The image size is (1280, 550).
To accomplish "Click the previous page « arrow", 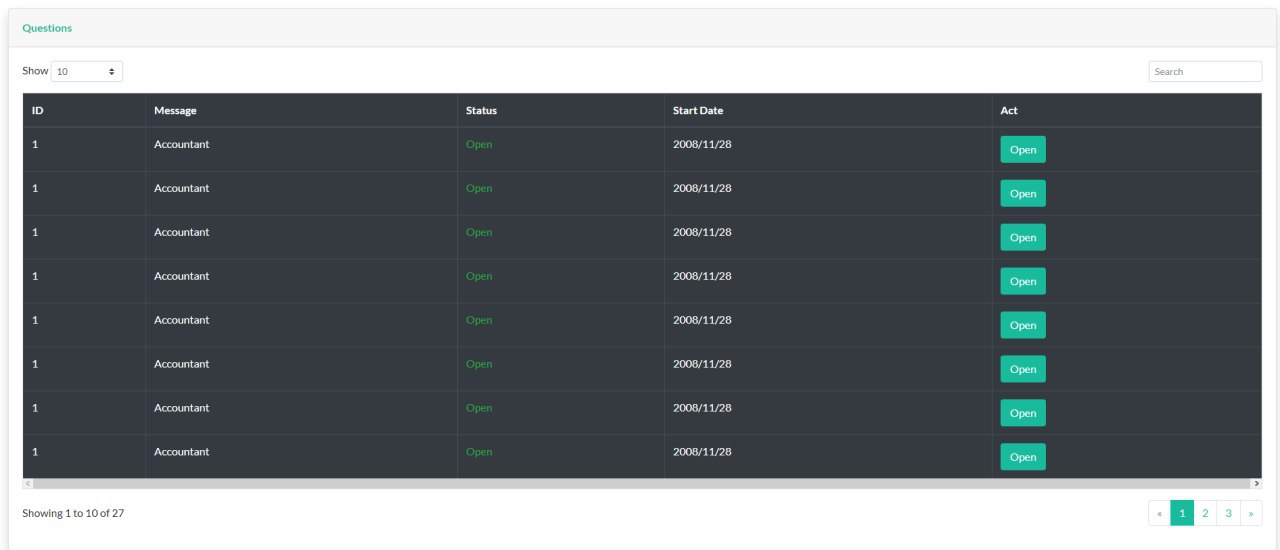I will tap(1159, 513).
